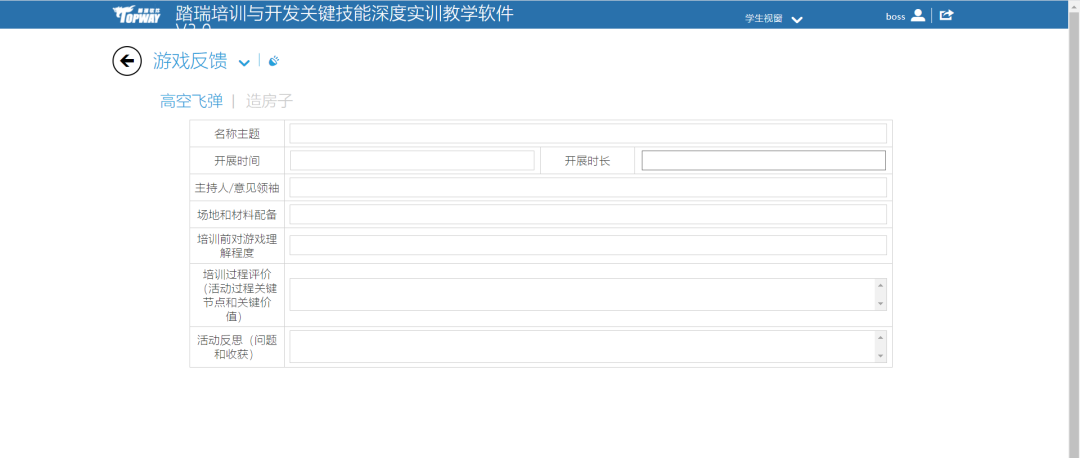Focus the 名称主题 input field
The width and height of the screenshot is (1080, 458).
tap(587, 134)
